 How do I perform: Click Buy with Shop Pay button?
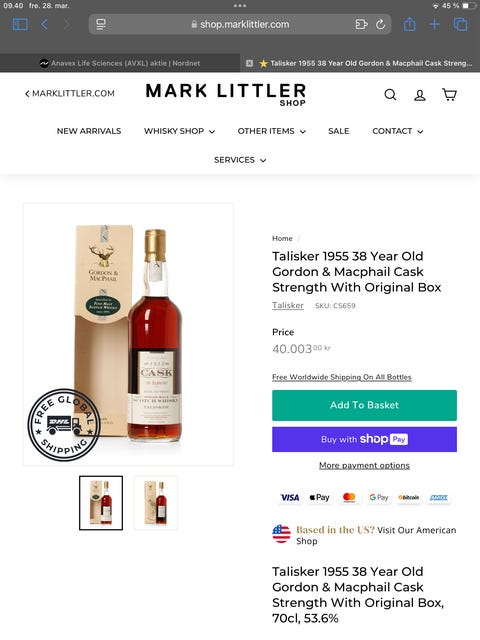364,439
